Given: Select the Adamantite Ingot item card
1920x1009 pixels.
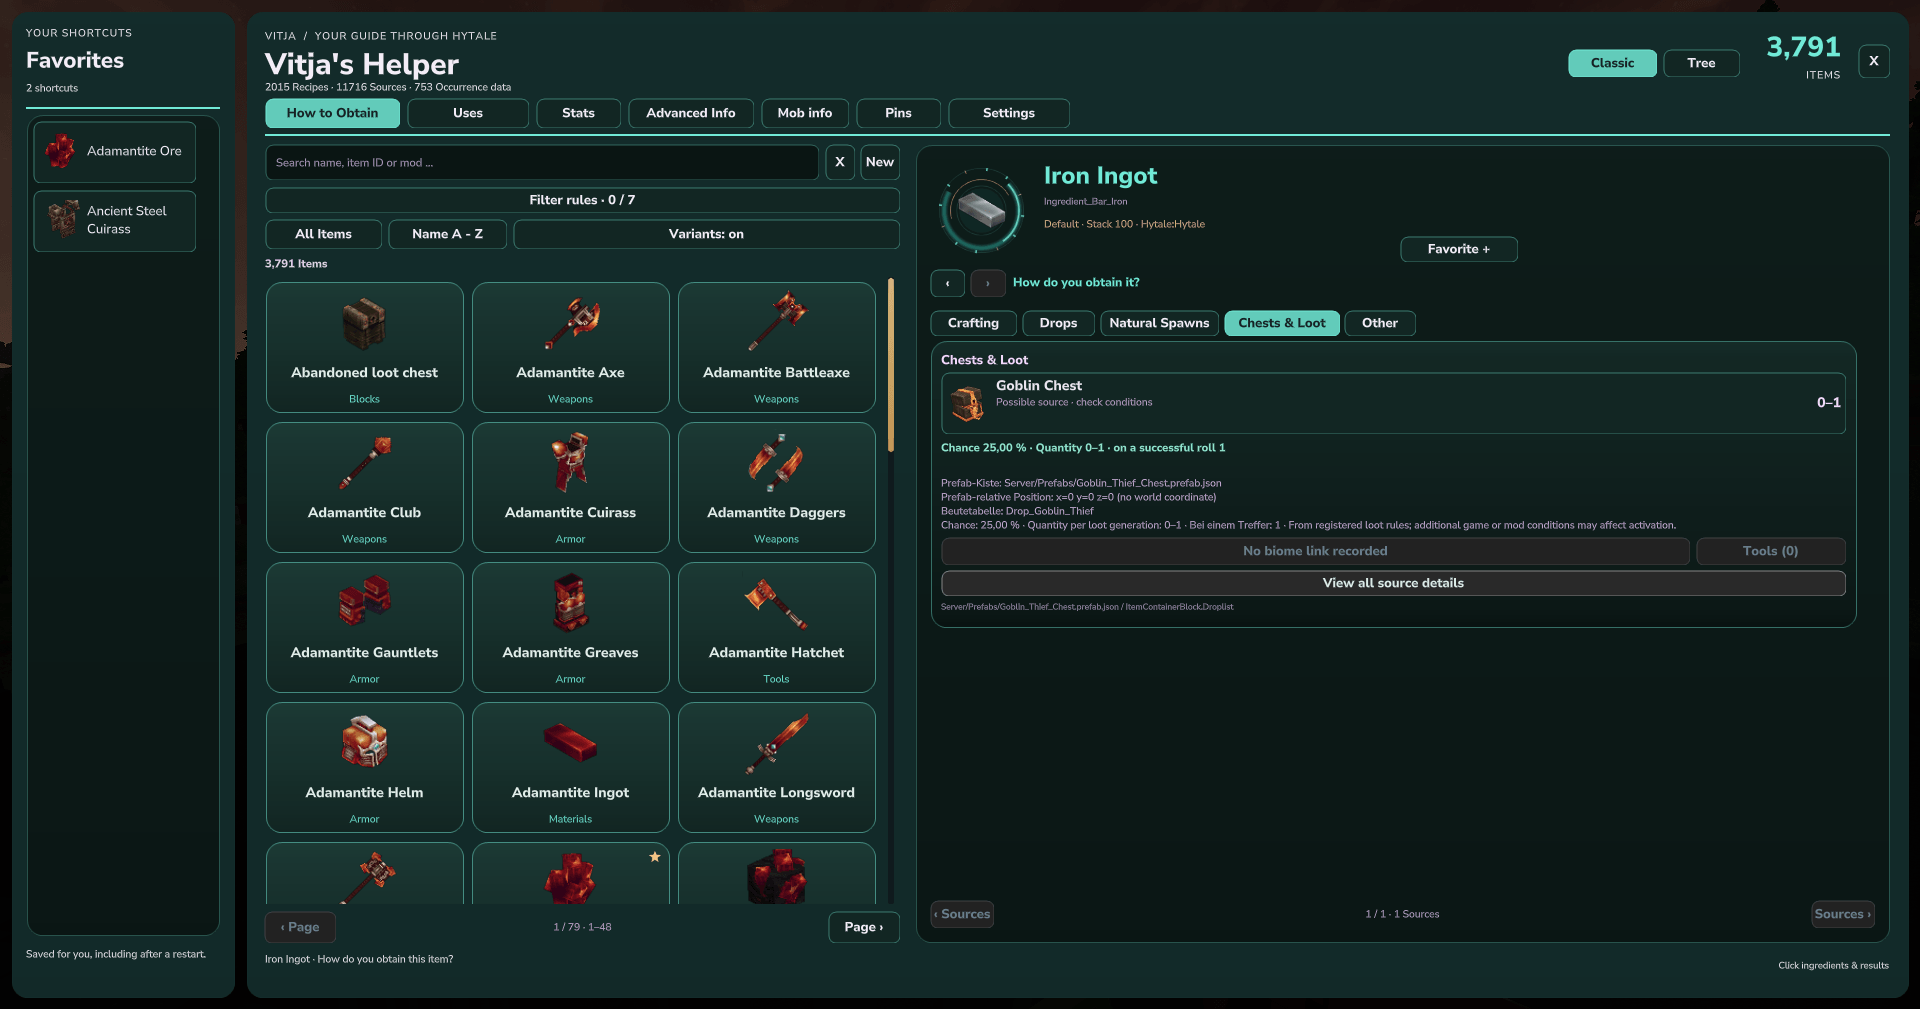Looking at the screenshot, I should [x=570, y=767].
